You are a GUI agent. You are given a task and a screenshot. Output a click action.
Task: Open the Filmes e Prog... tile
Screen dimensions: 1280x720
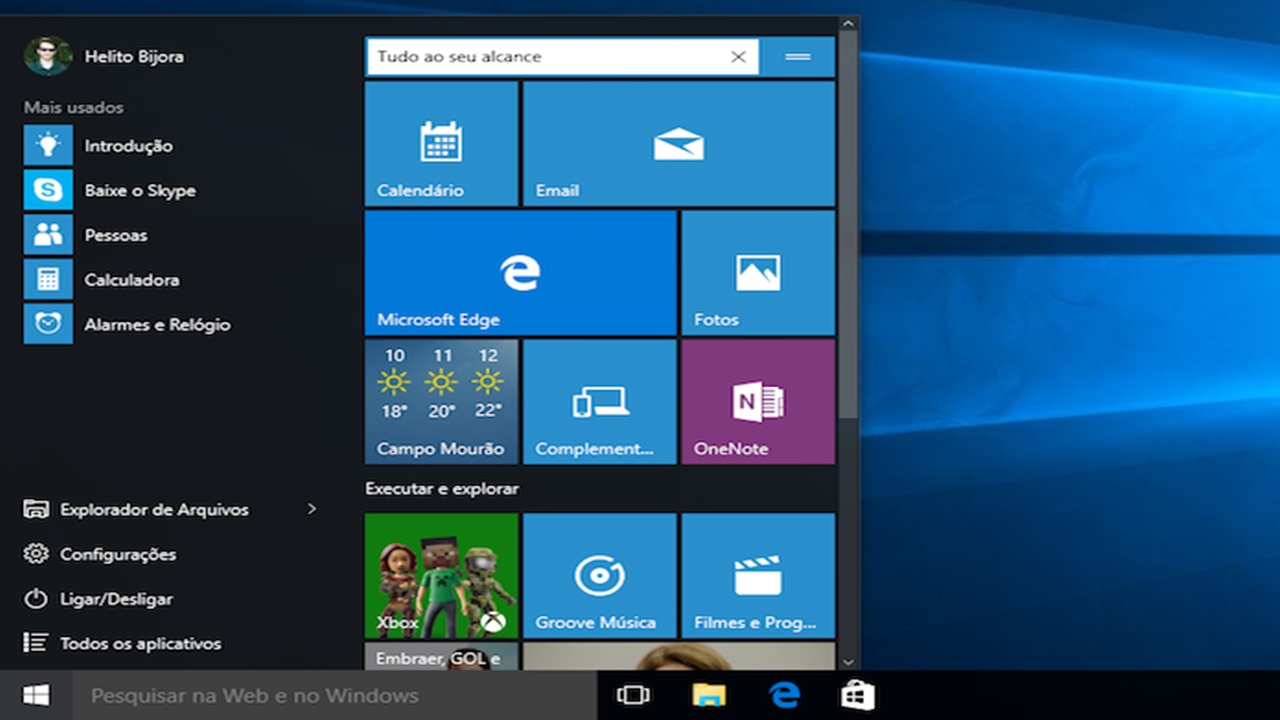[758, 575]
